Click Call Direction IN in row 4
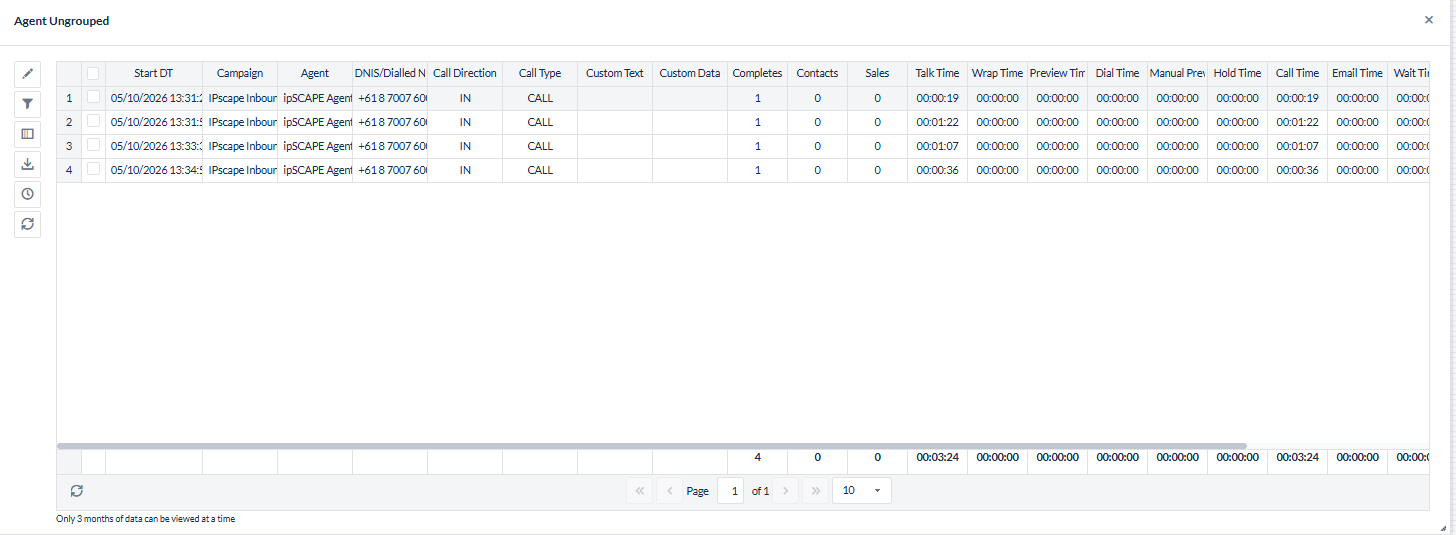1456x535 pixels. coord(465,170)
